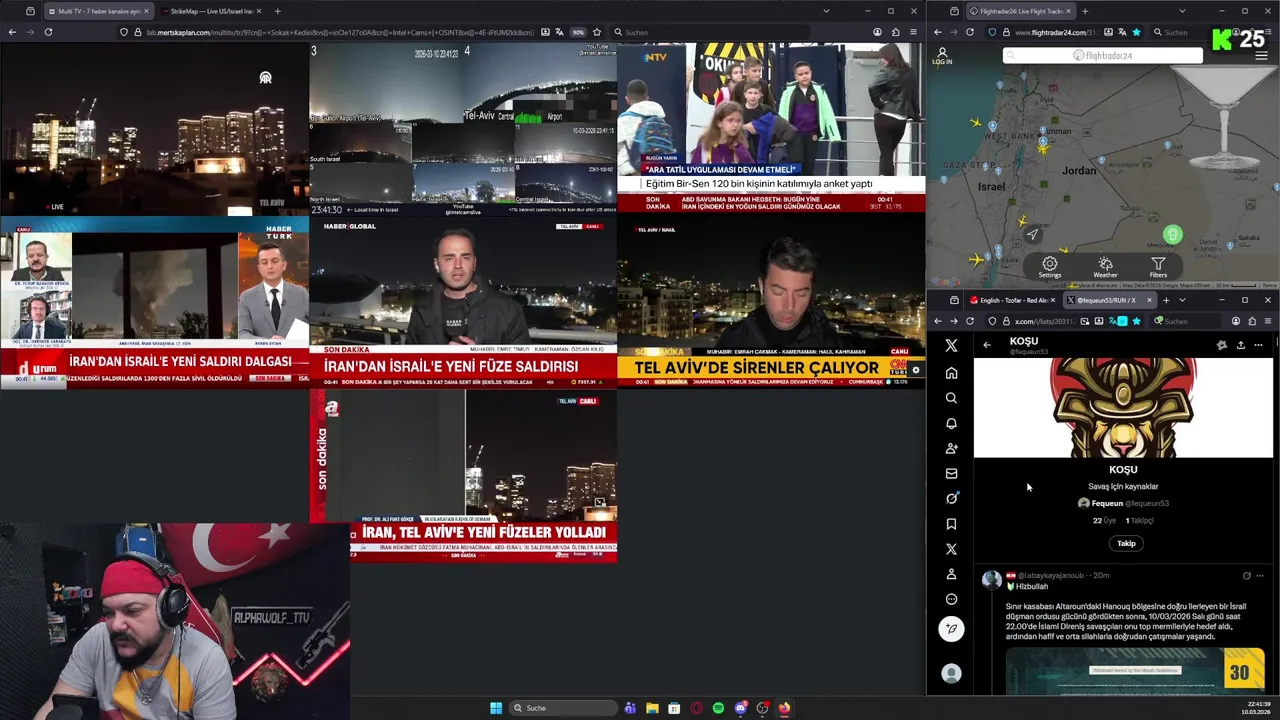This screenshot has width=1280, height=720.
Task: Open Premium X icon in sidebar
Action: click(x=951, y=549)
